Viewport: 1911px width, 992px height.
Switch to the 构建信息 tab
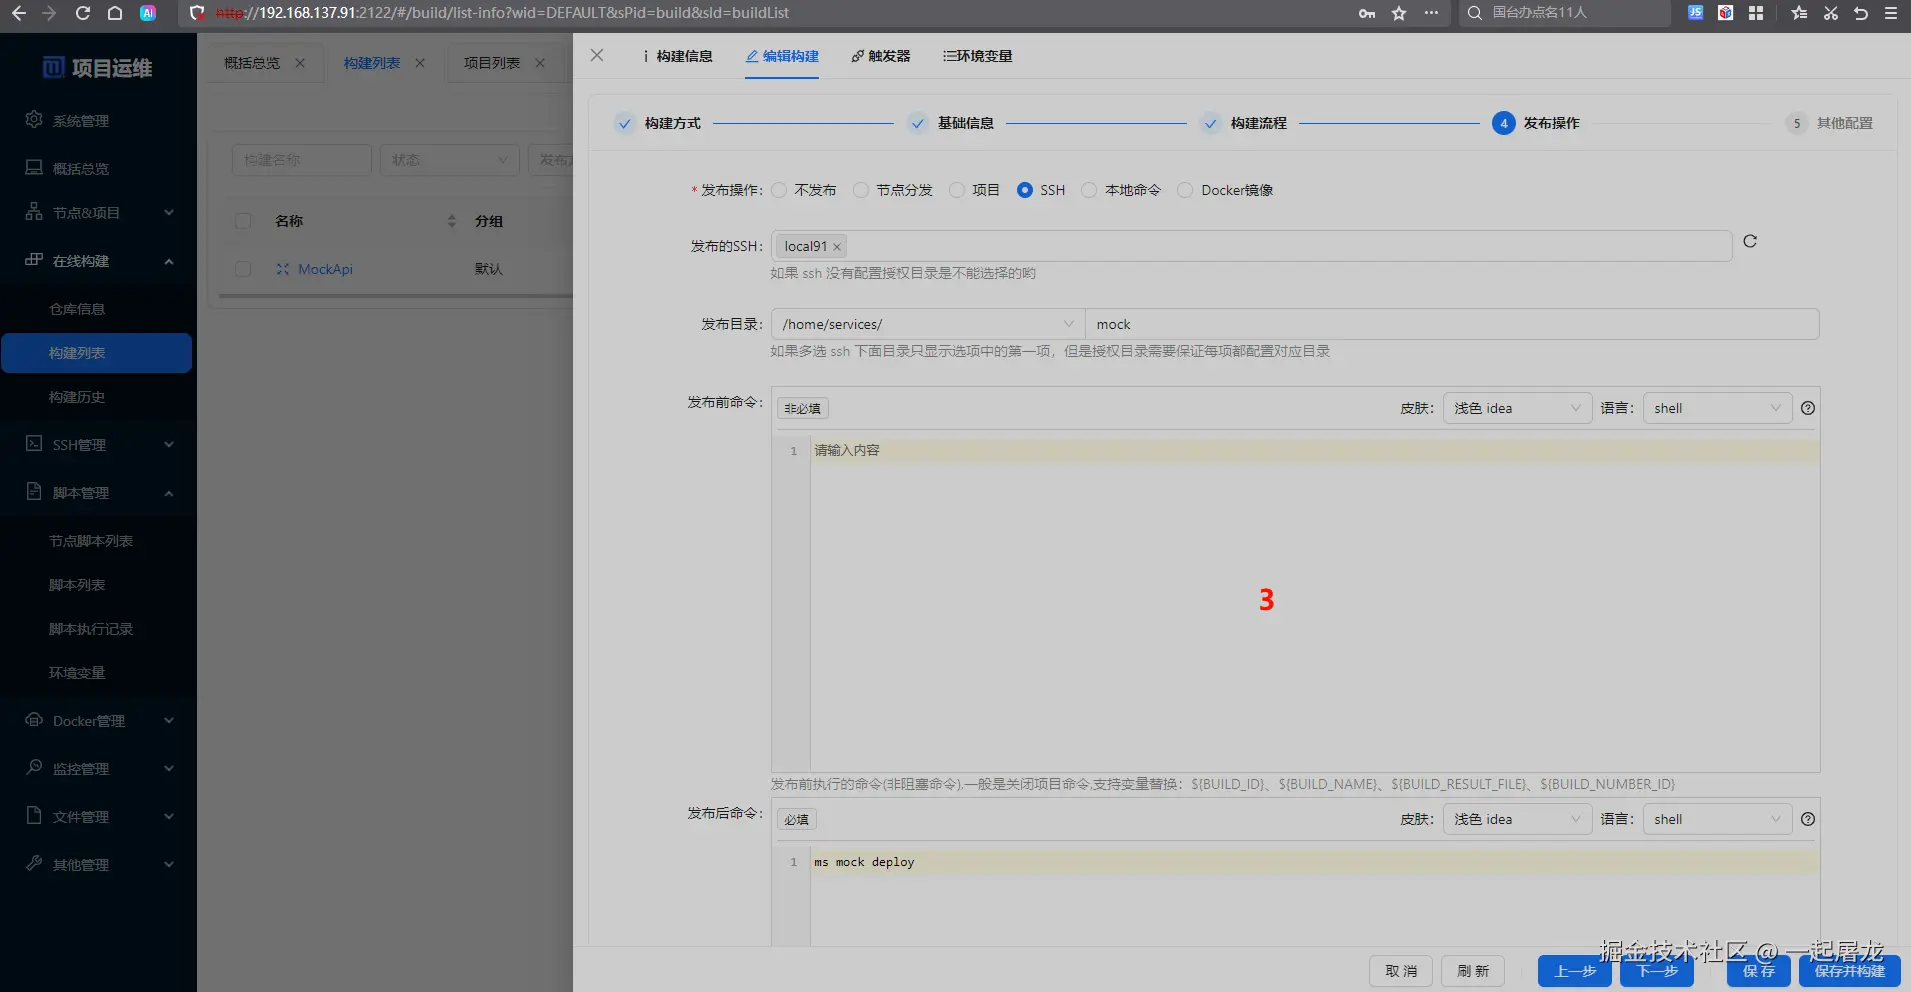[x=678, y=56]
